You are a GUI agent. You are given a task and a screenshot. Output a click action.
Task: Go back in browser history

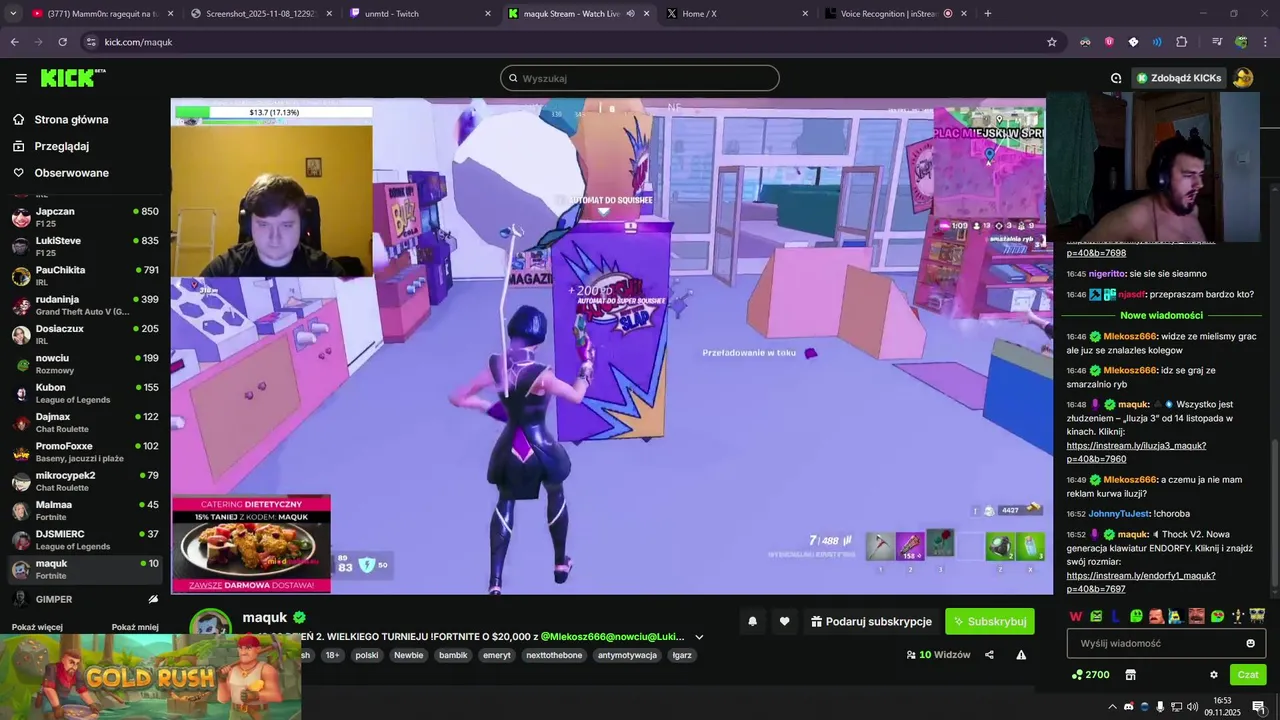[15, 42]
